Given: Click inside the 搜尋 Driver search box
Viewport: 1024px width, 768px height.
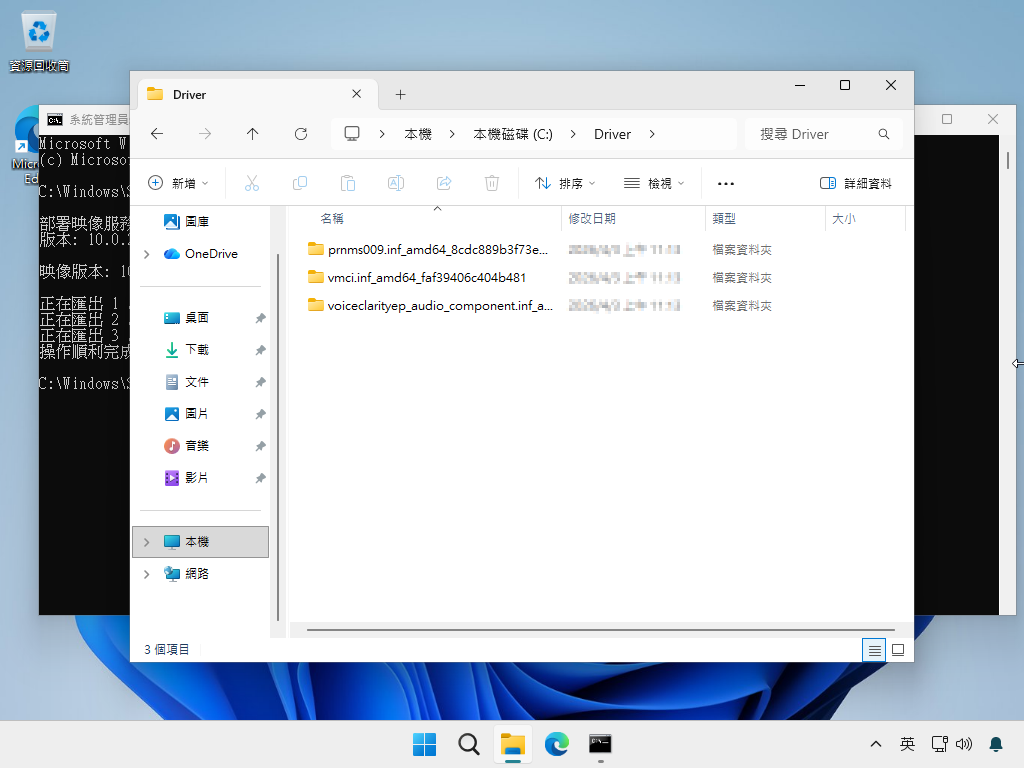Looking at the screenshot, I should 820,133.
